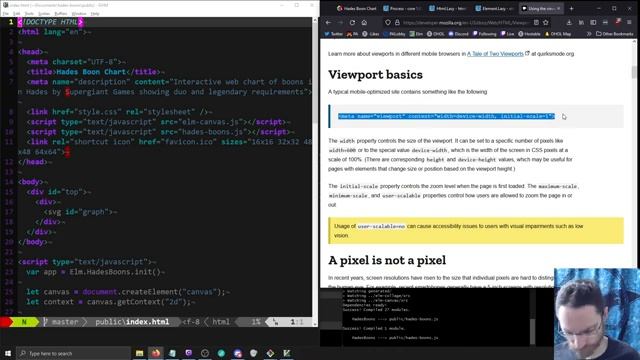Open the Firefox hamburger menu
640x360 pixels.
point(629,22)
